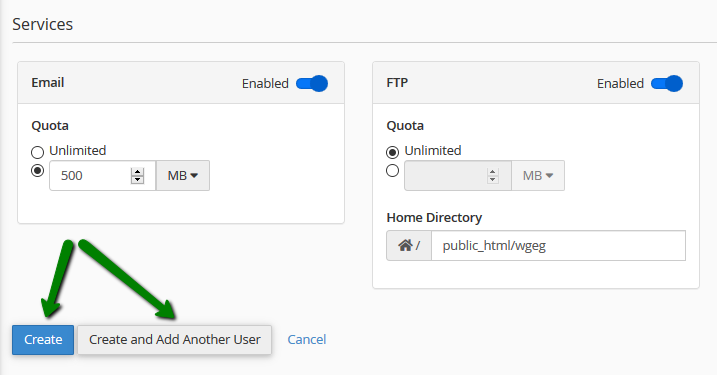The height and width of the screenshot is (375, 717).
Task: Open FTP quota MB unit dropdown
Action: click(x=538, y=176)
